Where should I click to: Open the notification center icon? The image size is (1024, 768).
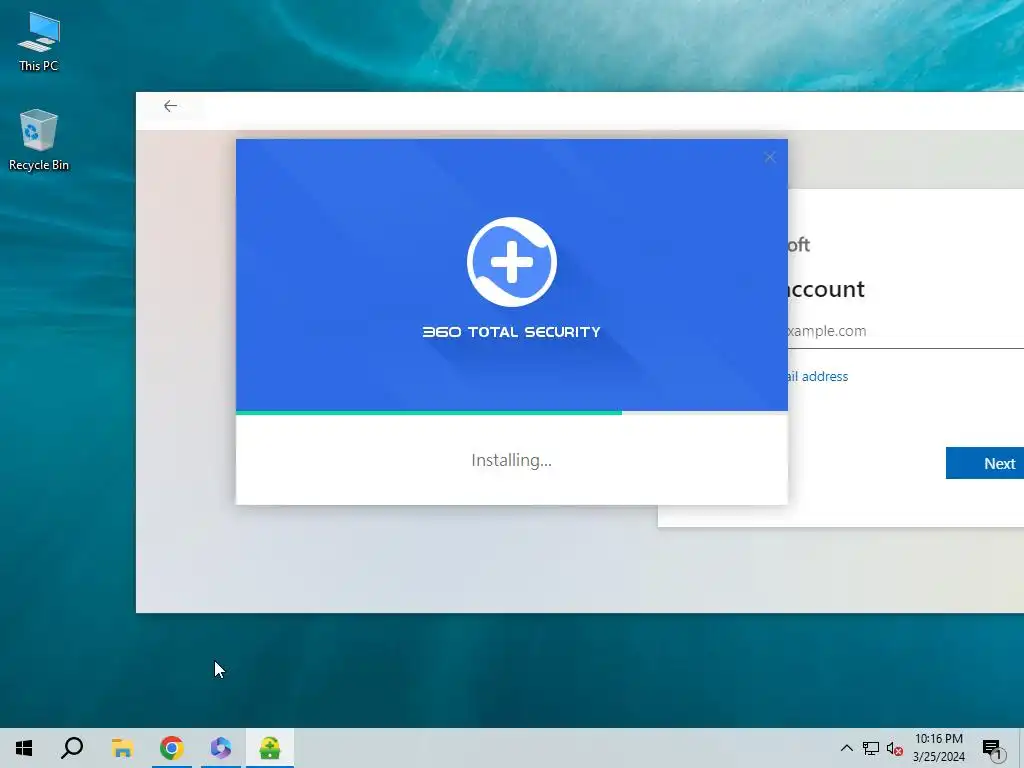993,748
